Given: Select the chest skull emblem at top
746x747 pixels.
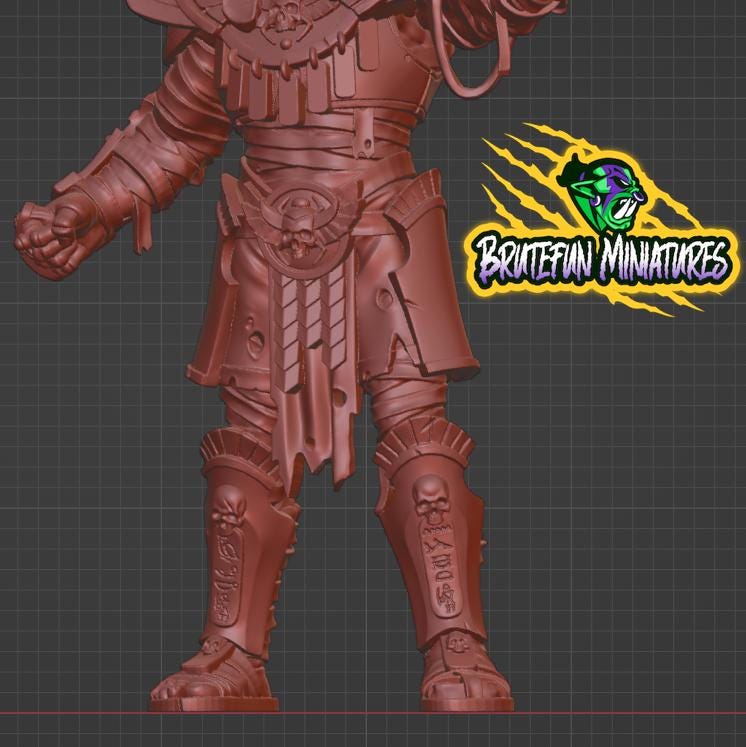Looking at the screenshot, I should tap(281, 15).
